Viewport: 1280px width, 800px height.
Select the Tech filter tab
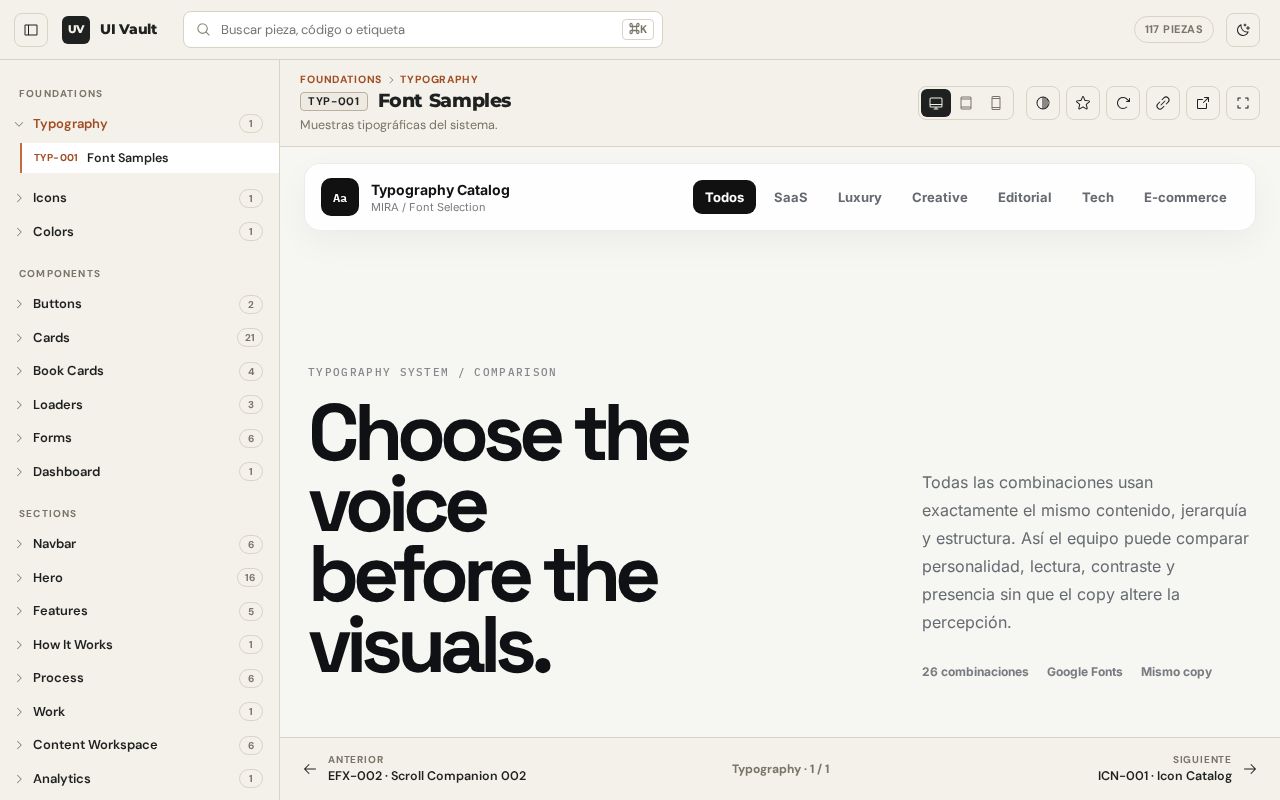1098,197
